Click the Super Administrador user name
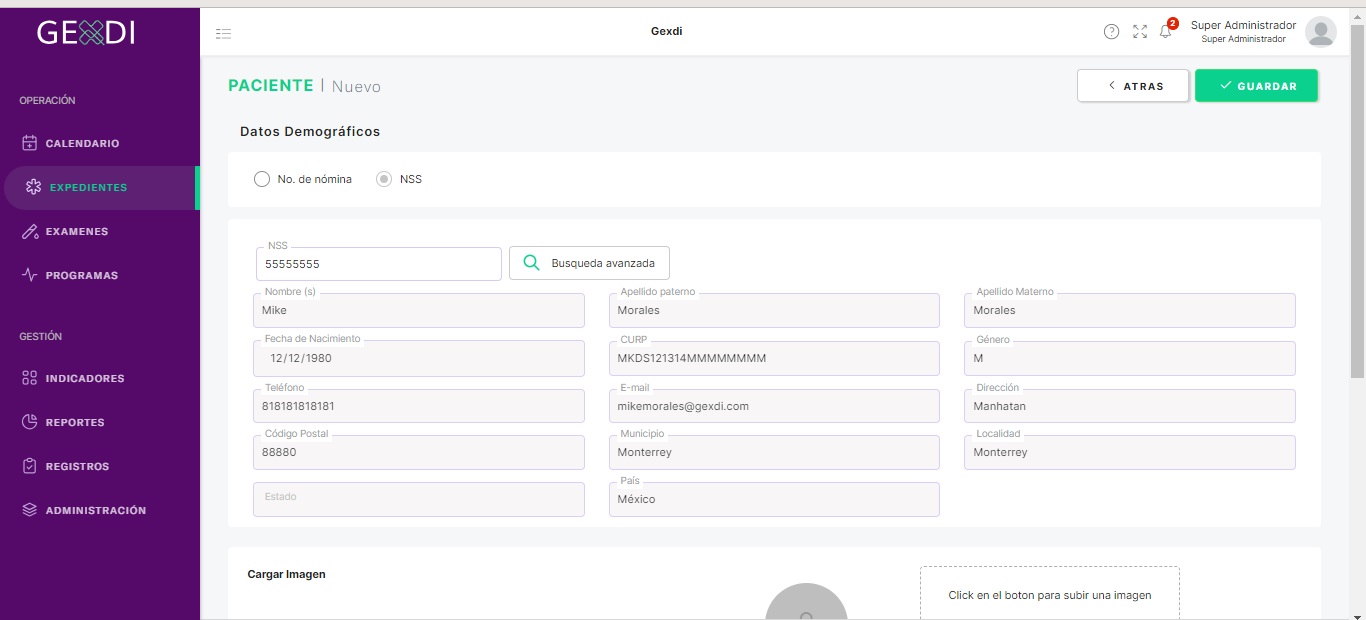Image resolution: width=1366 pixels, height=620 pixels. click(1243, 25)
